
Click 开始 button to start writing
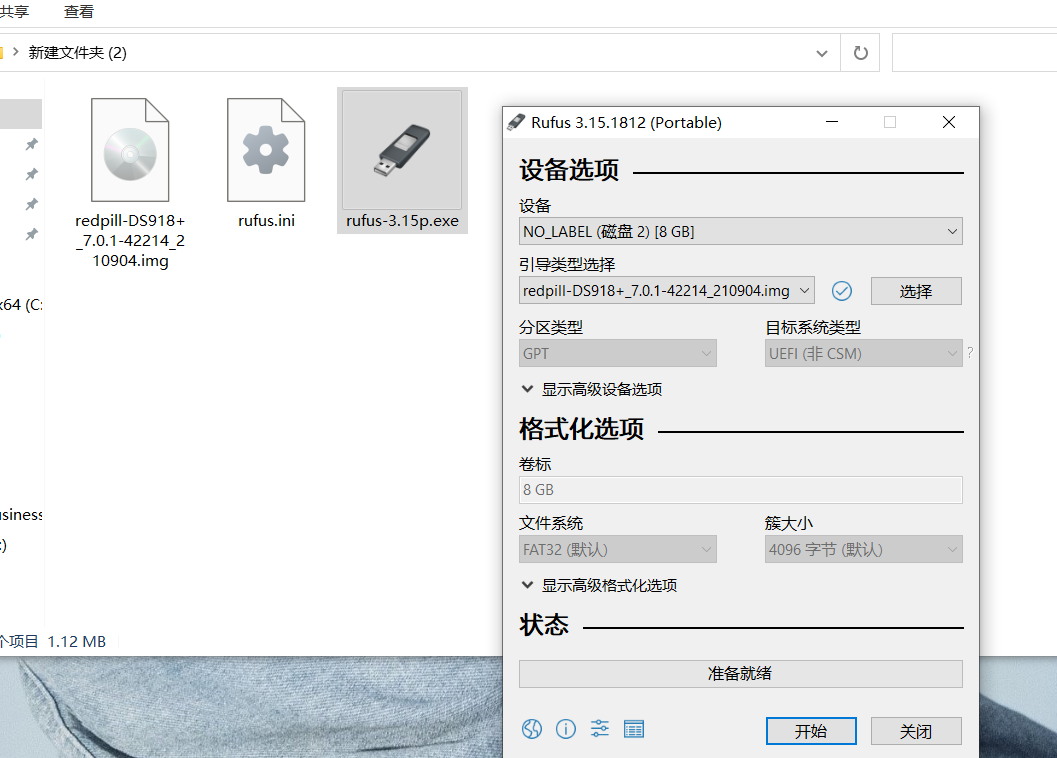811,731
